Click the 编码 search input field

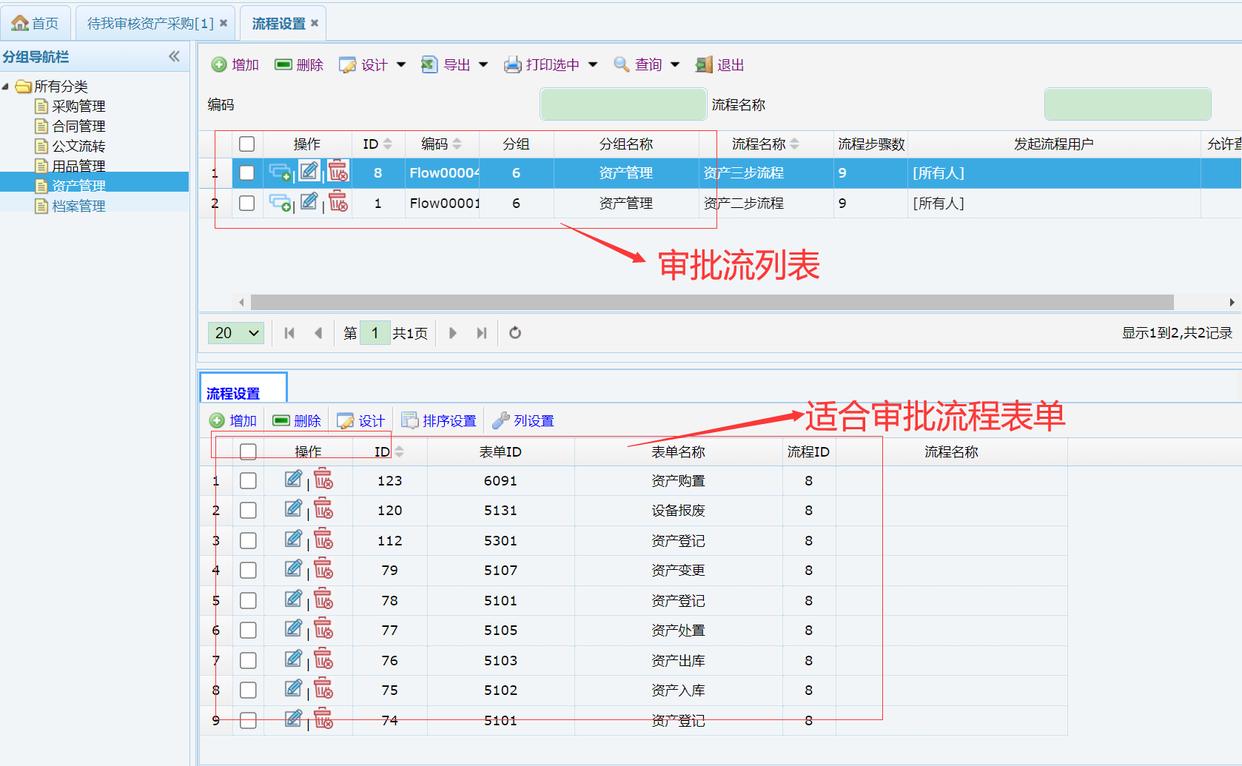coord(622,104)
